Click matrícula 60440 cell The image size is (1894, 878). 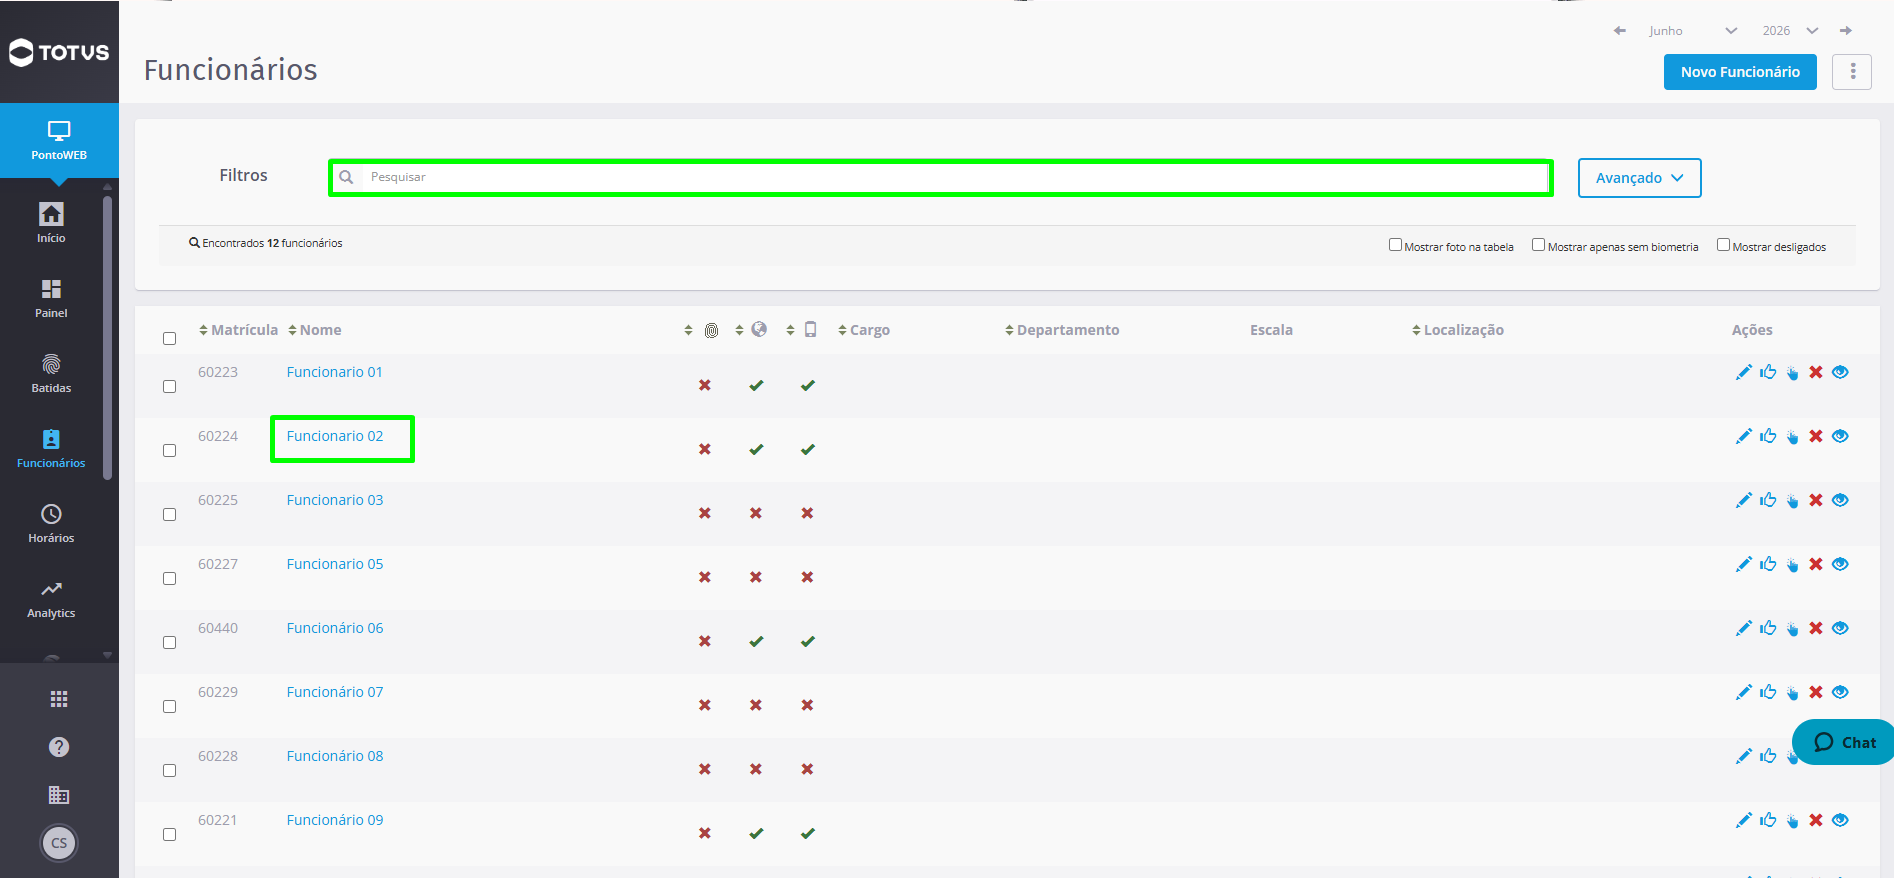[218, 628]
